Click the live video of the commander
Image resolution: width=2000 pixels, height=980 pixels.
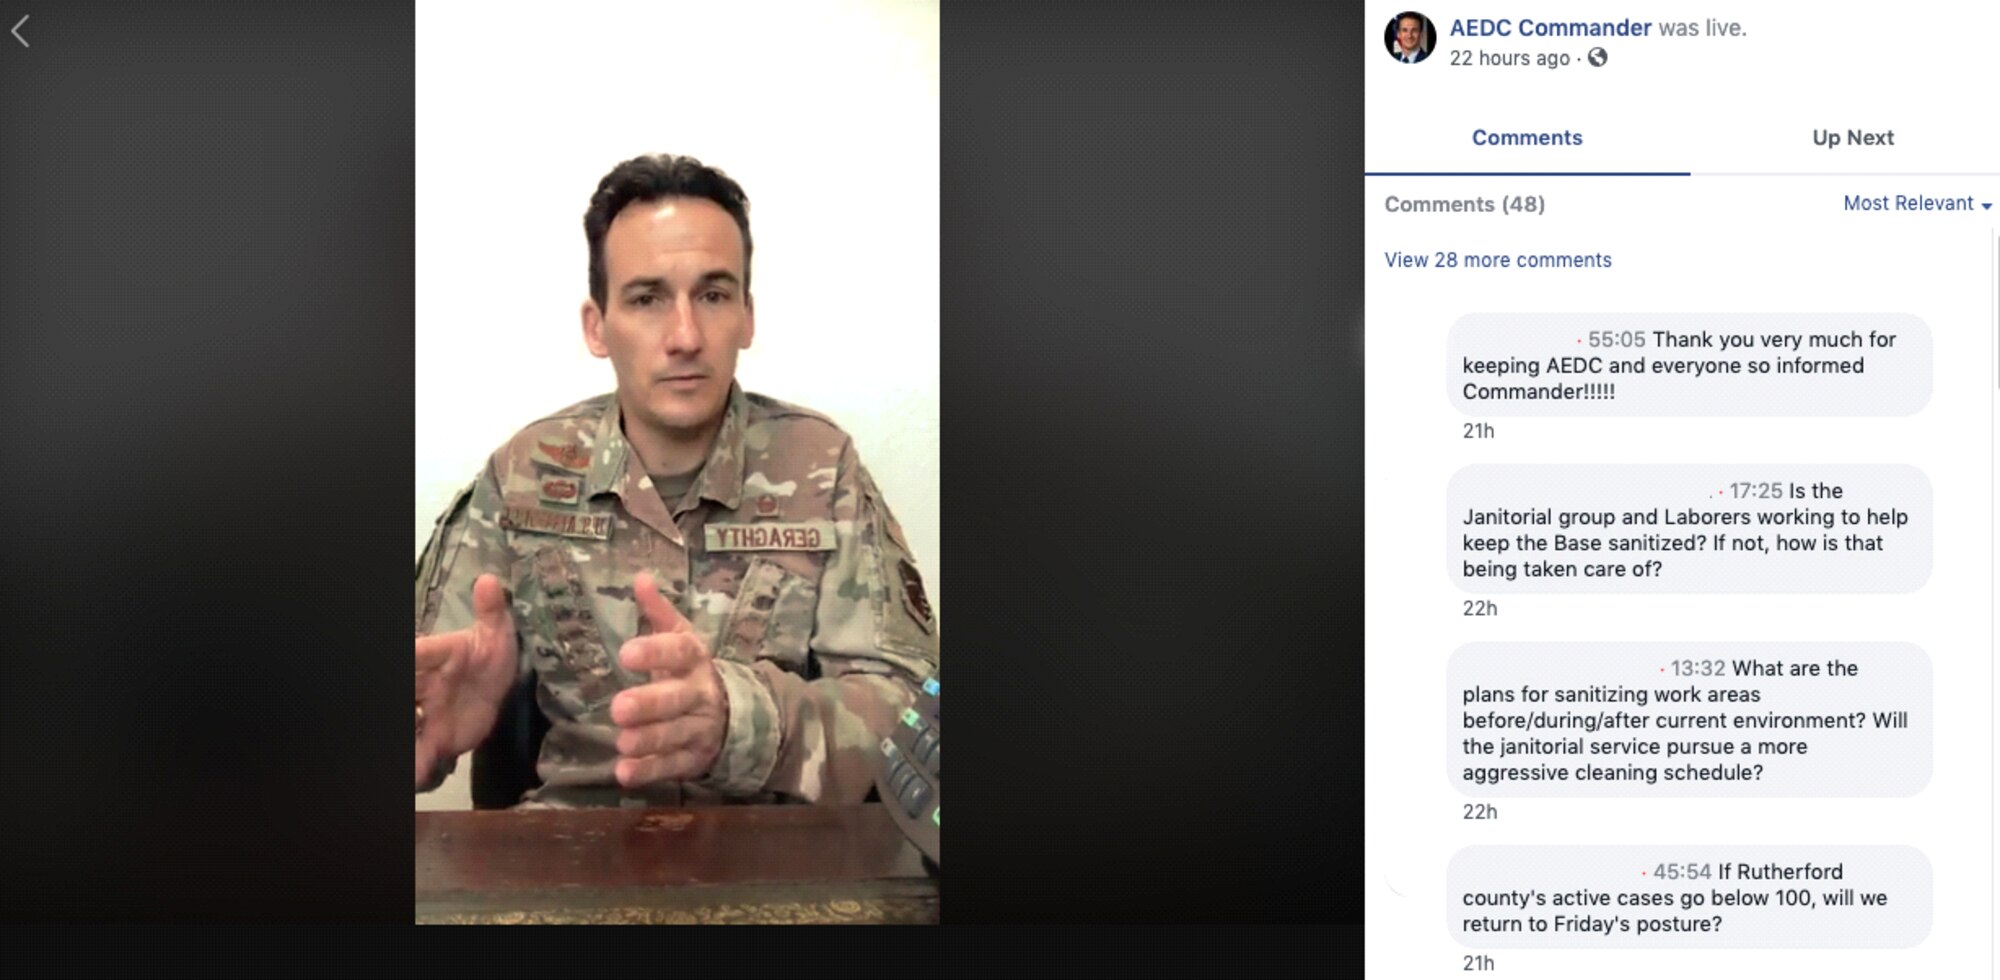coord(677,462)
